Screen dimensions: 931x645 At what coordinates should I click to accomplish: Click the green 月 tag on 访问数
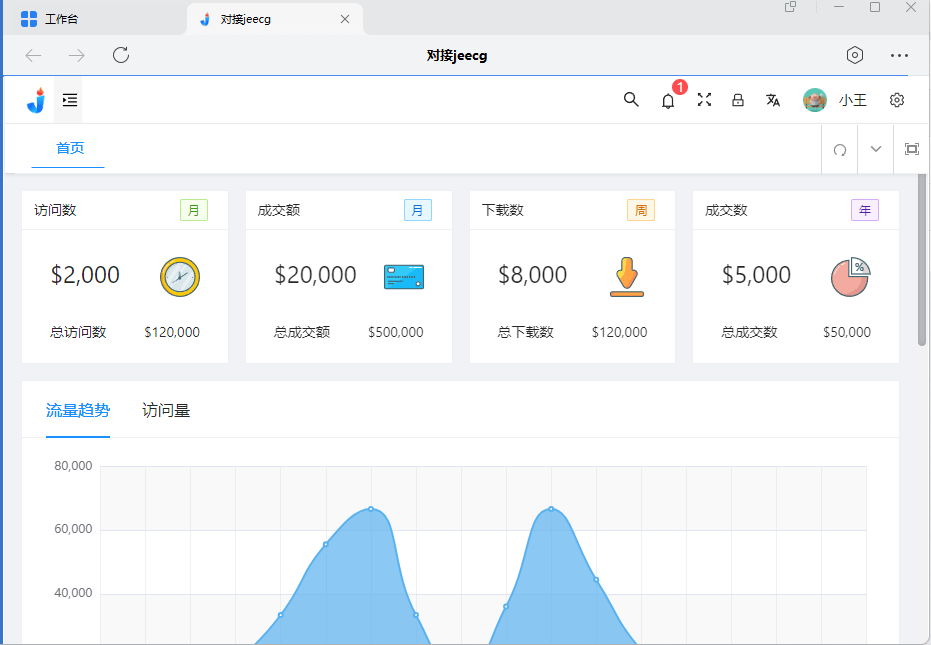coord(194,210)
